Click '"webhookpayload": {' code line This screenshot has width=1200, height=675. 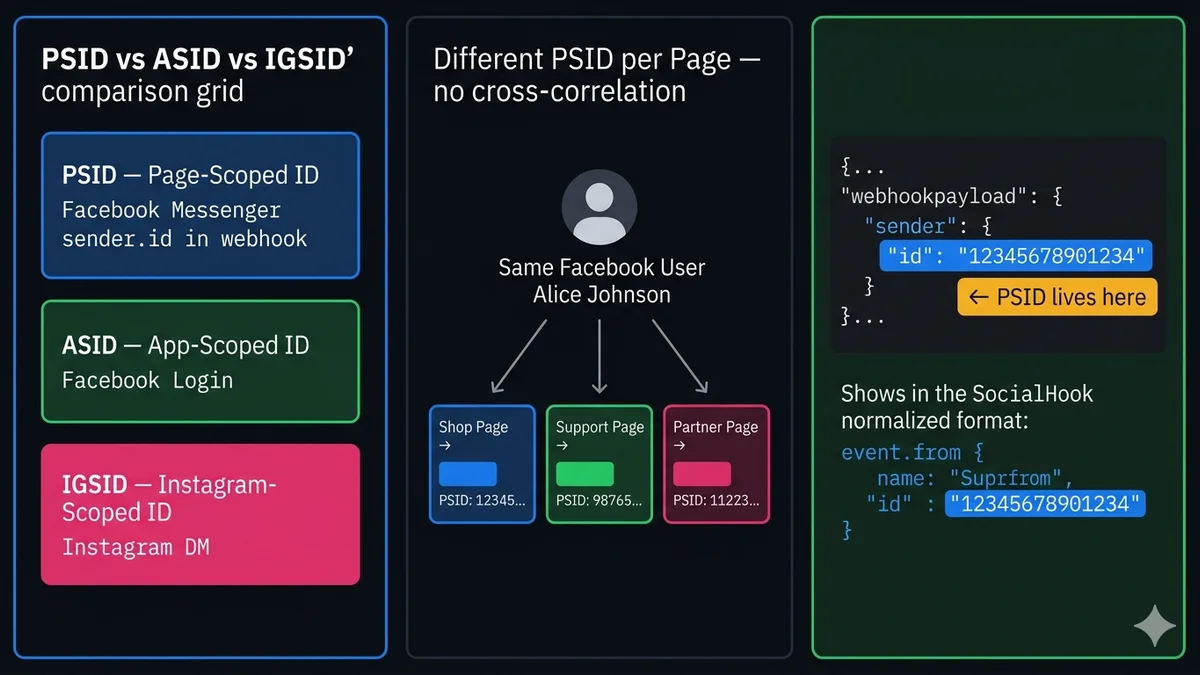click(950, 196)
